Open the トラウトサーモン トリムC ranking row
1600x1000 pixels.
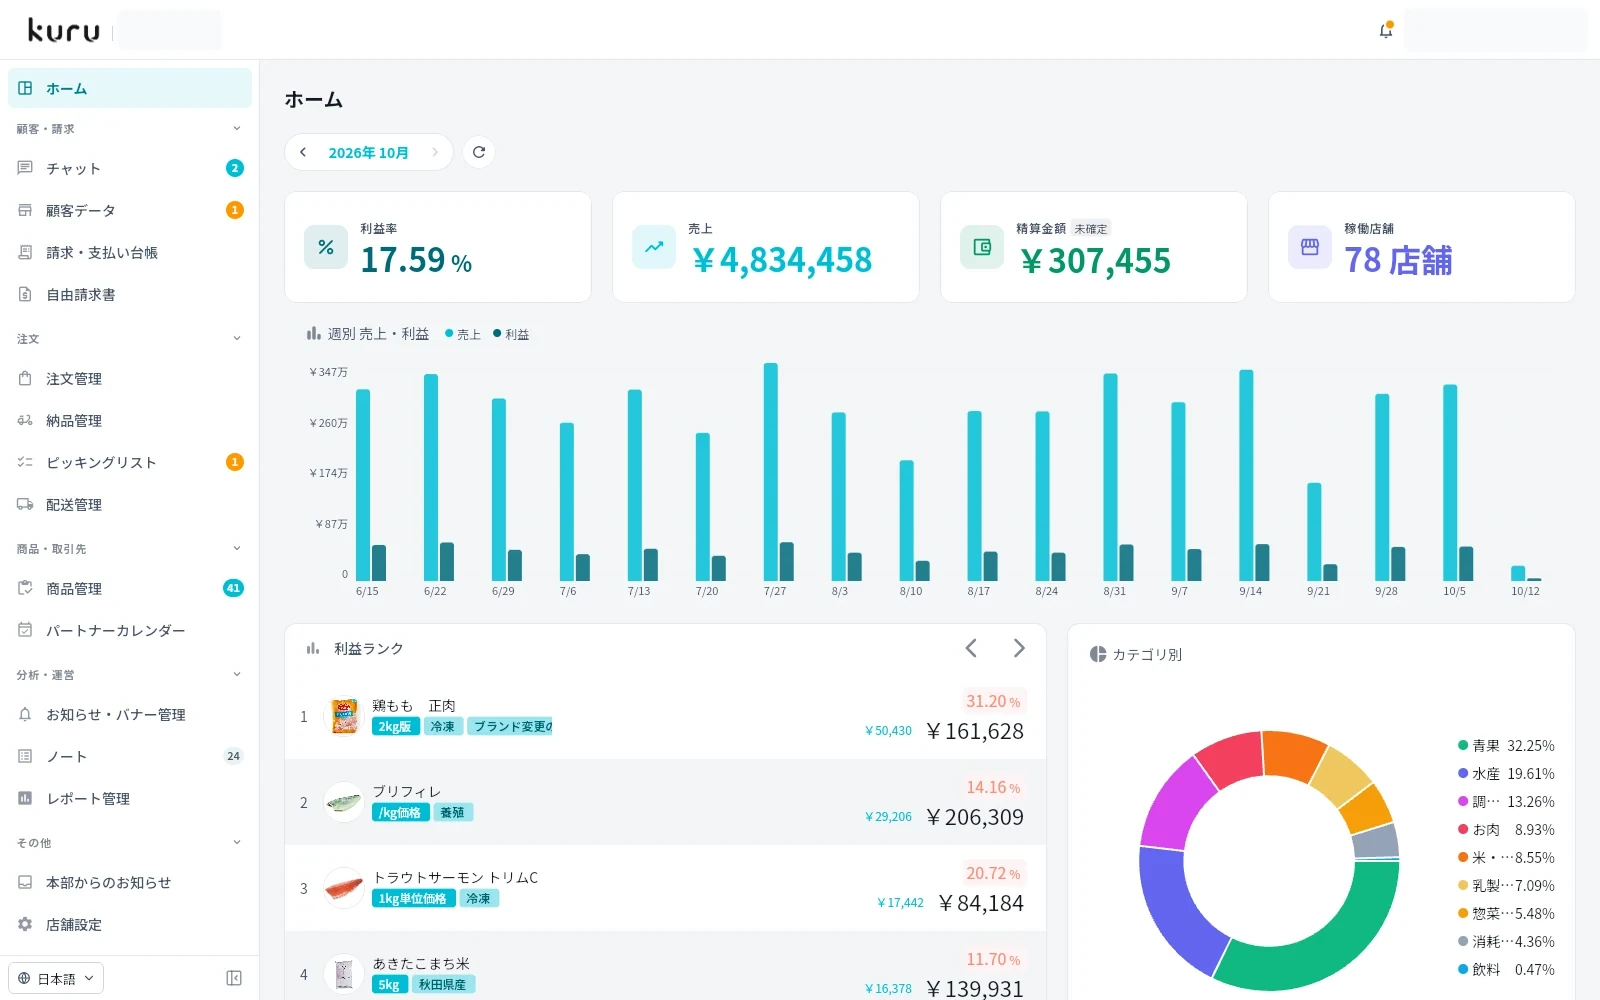click(x=666, y=888)
